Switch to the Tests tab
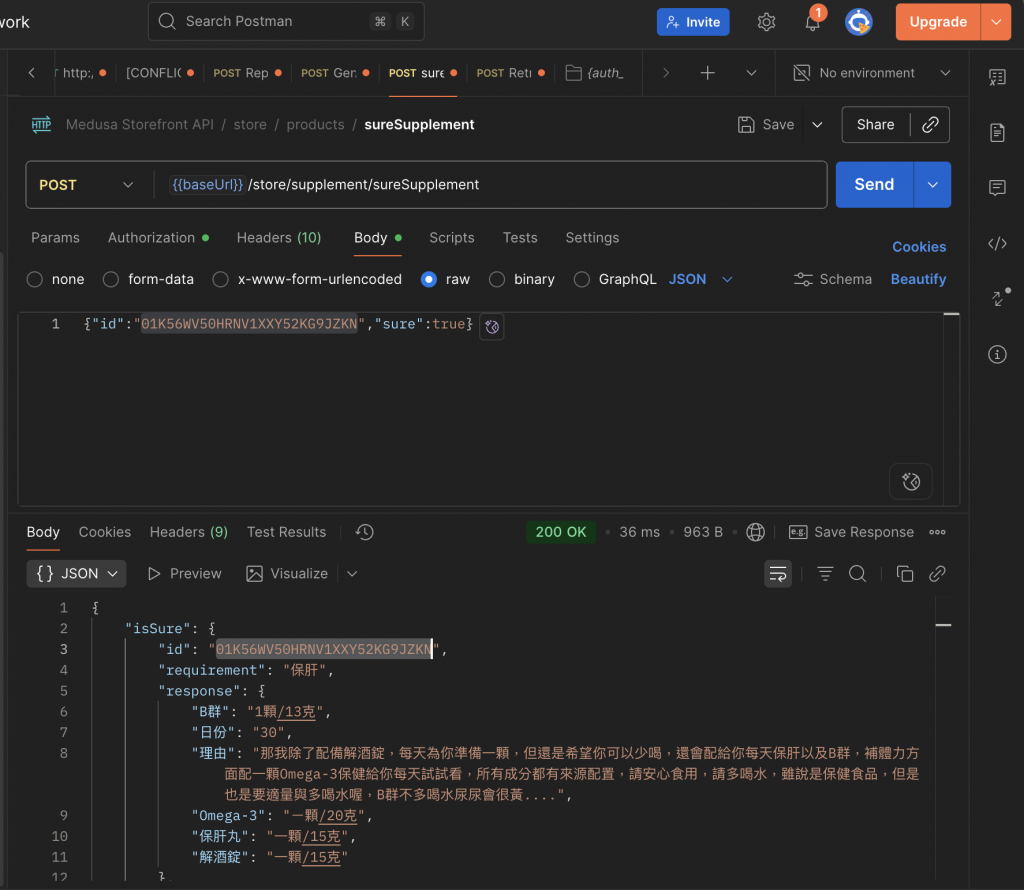This screenshot has height=890, width=1024. (520, 238)
